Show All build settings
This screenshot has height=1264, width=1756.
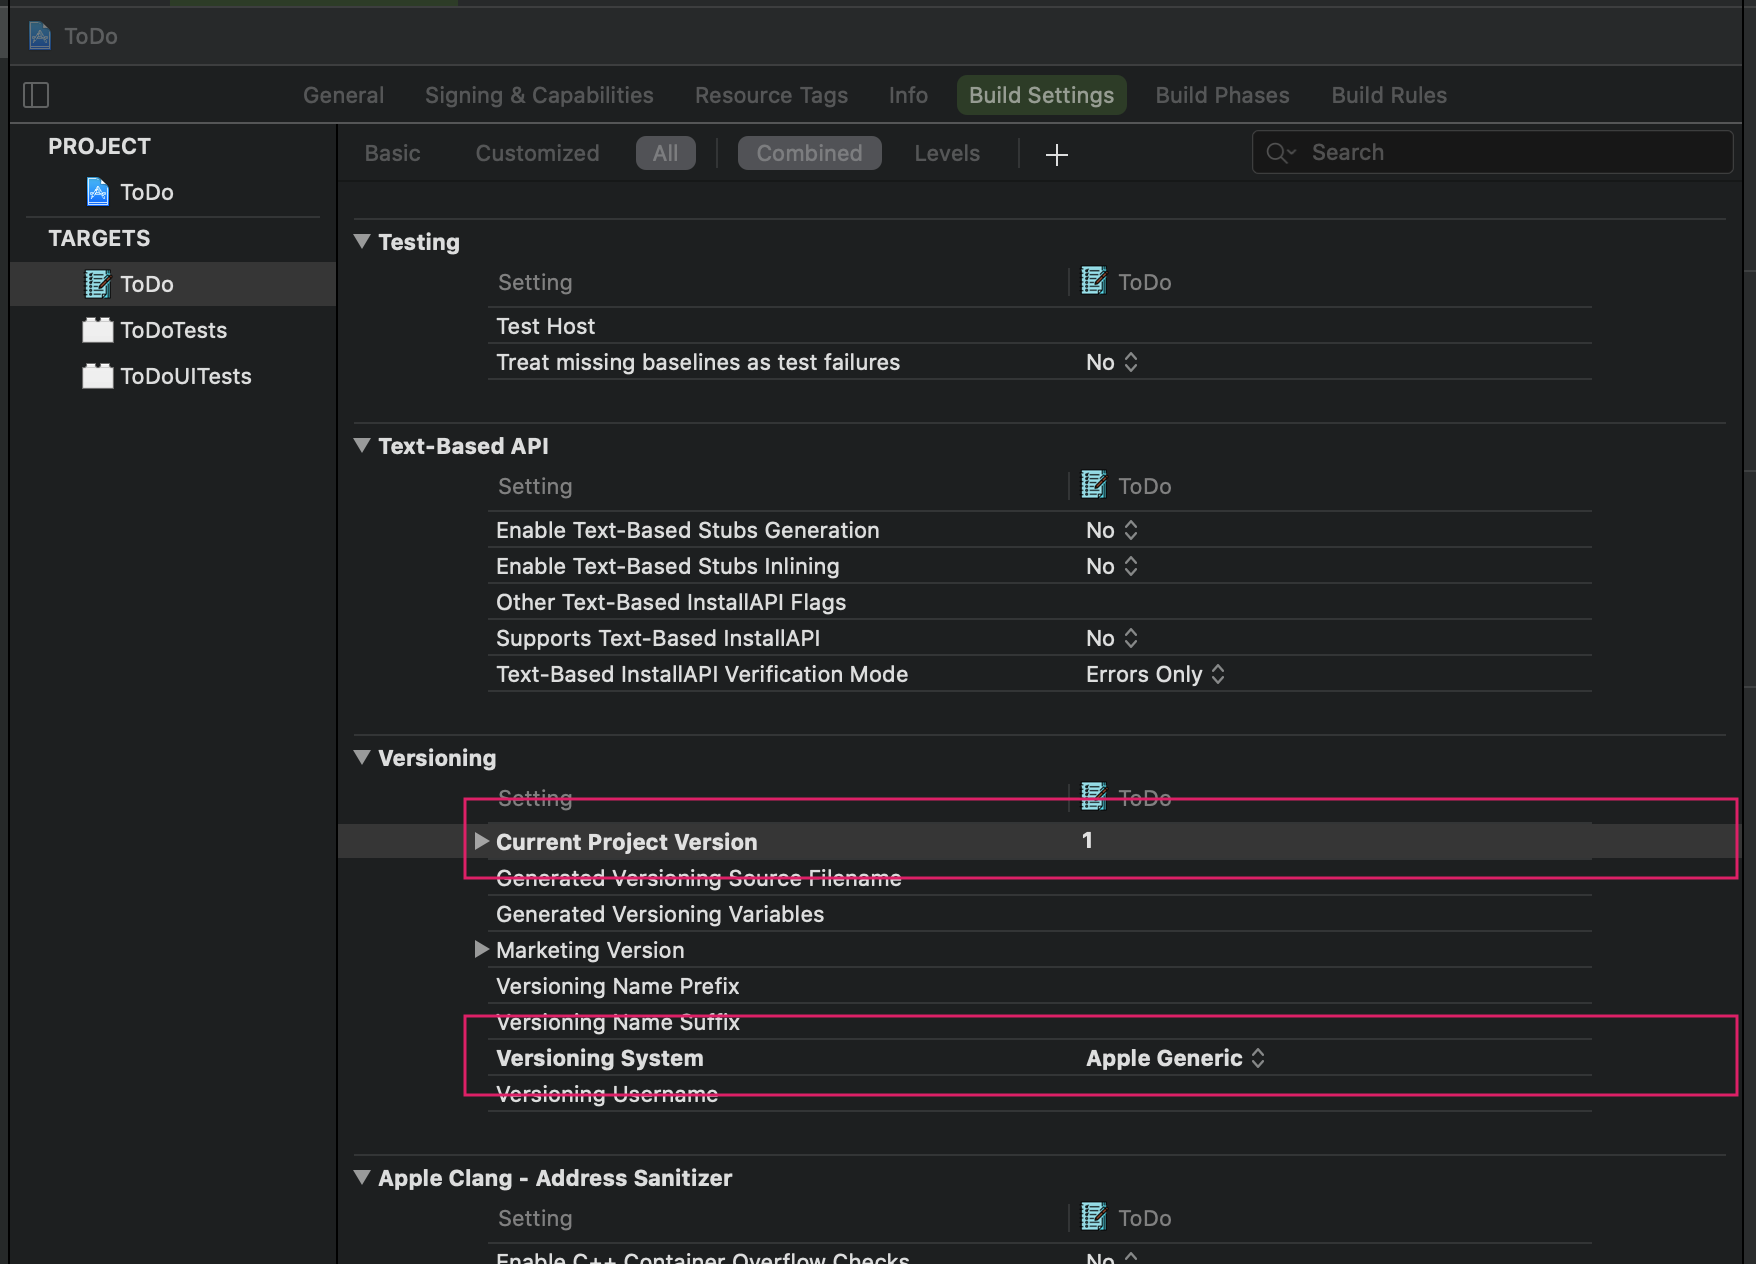[x=665, y=153]
